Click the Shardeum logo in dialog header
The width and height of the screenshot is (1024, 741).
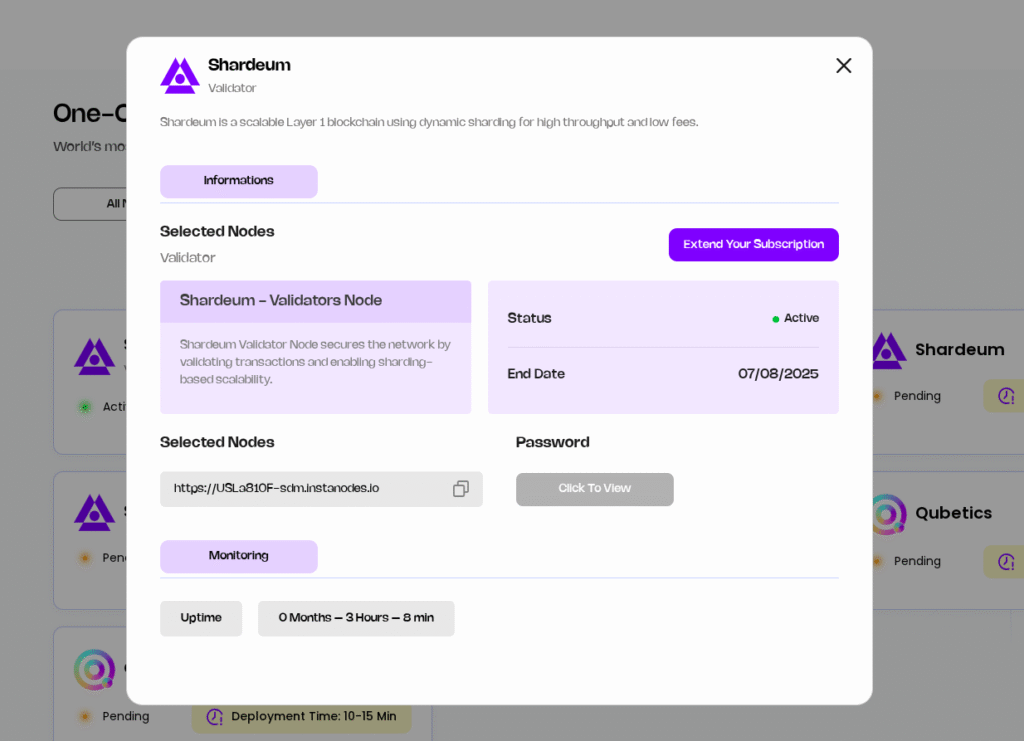coord(180,76)
